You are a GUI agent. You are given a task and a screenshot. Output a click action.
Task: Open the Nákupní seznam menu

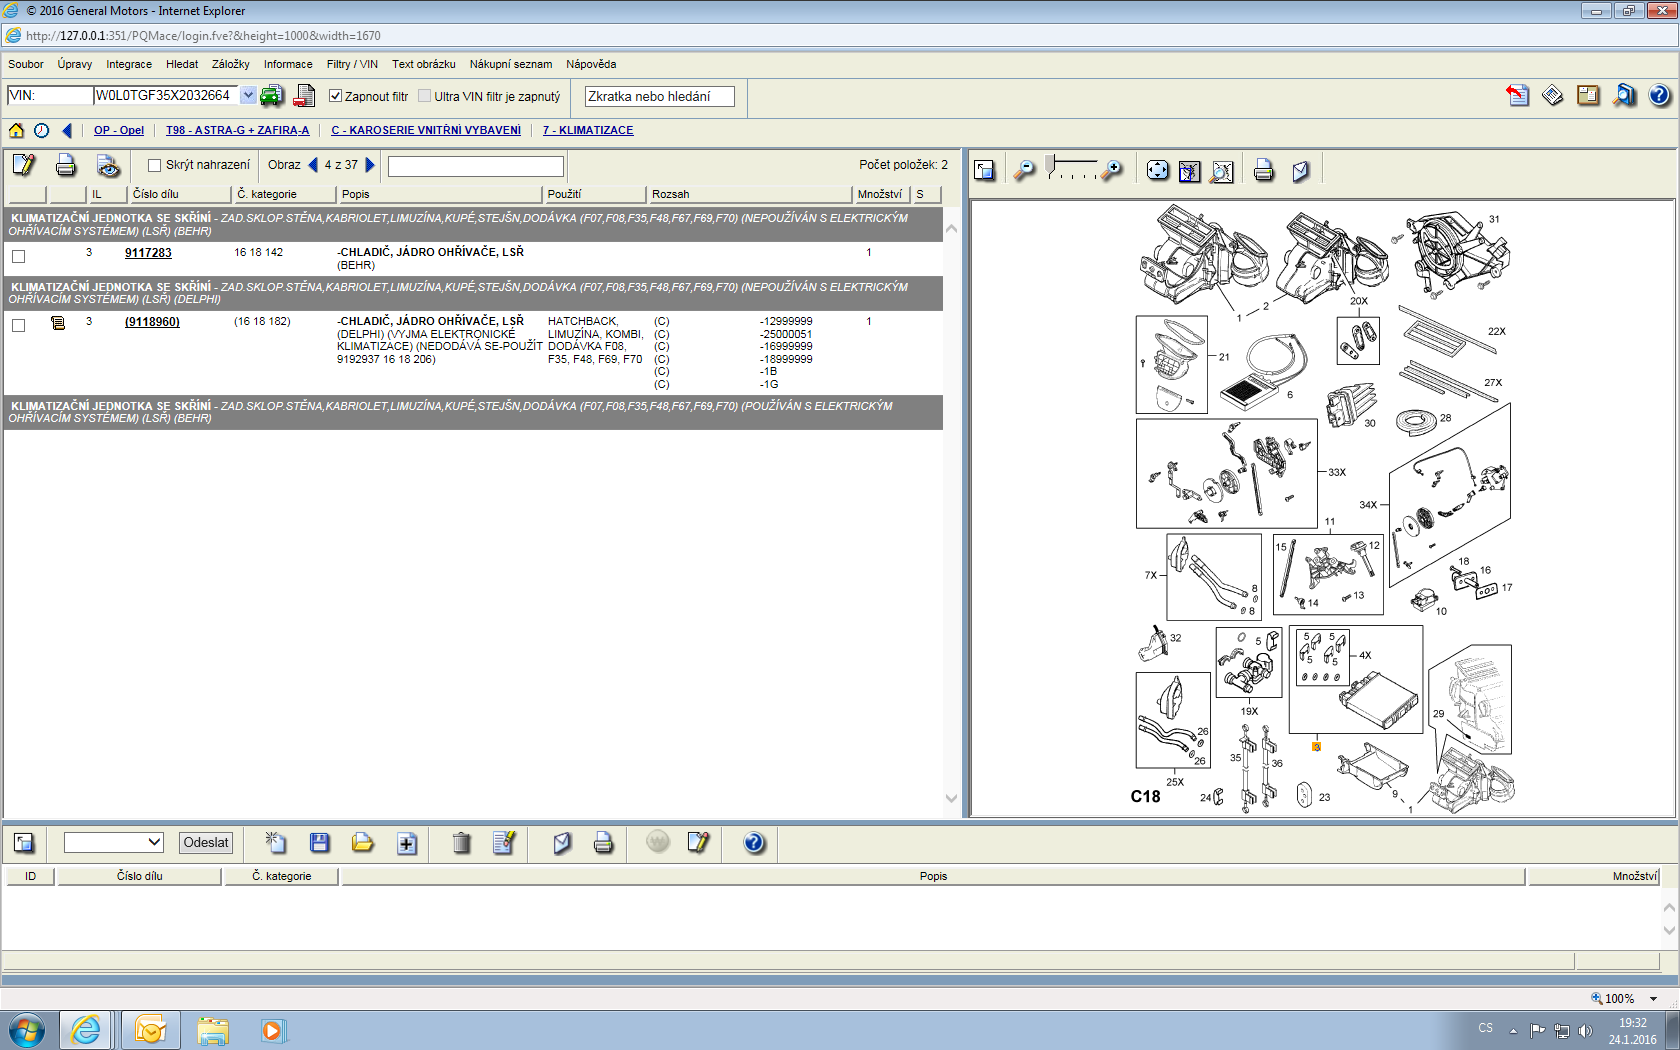point(510,64)
